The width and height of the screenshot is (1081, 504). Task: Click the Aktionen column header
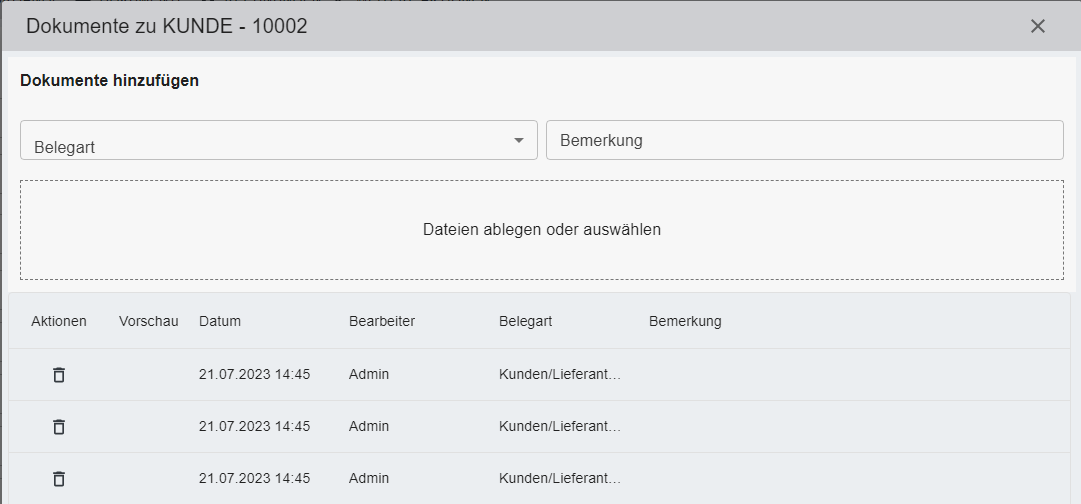[59, 321]
